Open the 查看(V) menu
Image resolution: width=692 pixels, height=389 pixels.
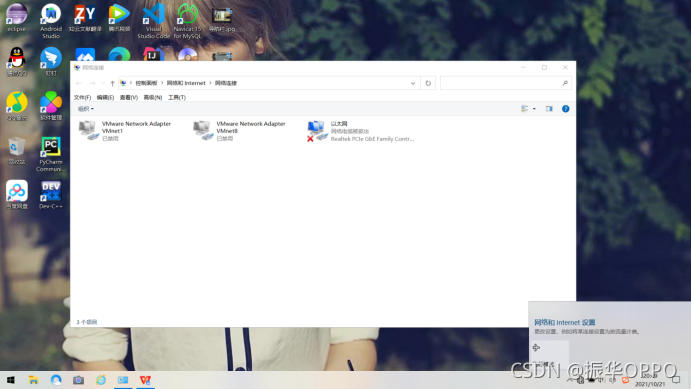click(128, 97)
